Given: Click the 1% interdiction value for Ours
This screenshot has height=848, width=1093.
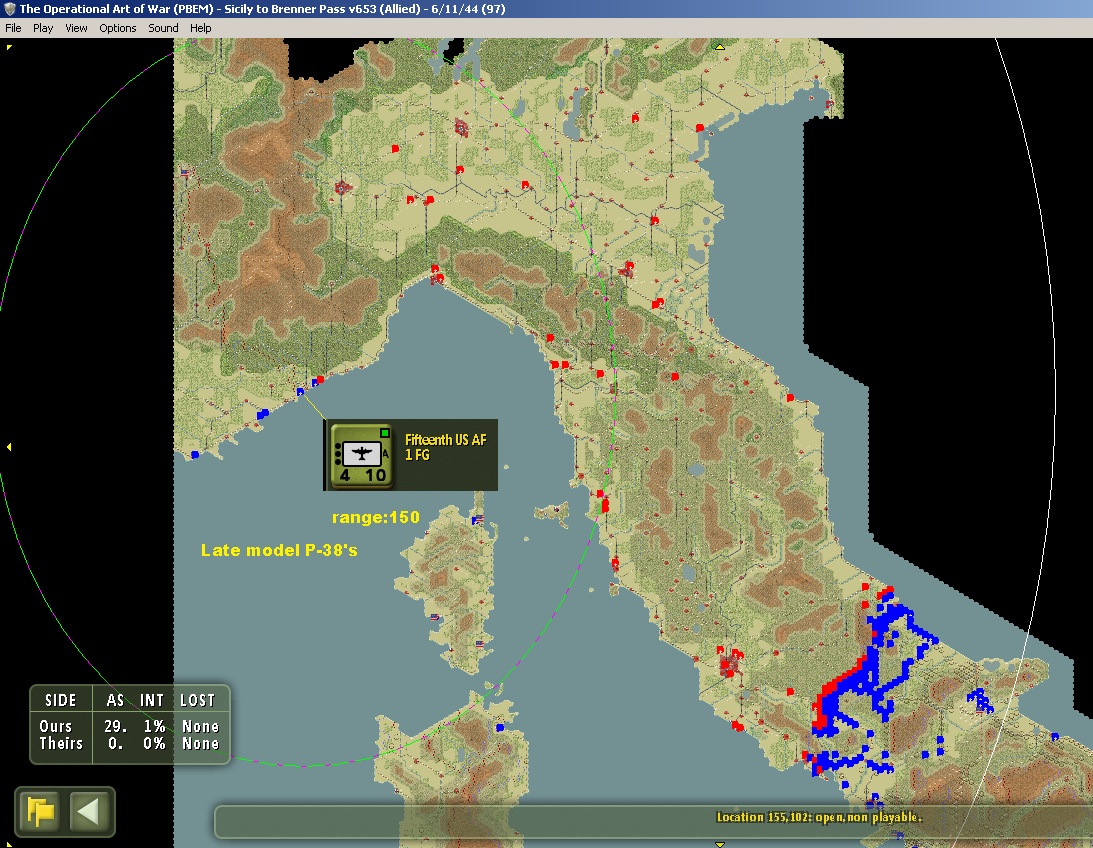Looking at the screenshot, I should click(x=154, y=726).
